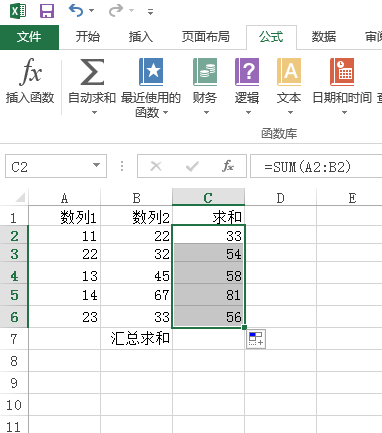Open the Auto Fill Options button
The image size is (382, 433).
click(256, 339)
